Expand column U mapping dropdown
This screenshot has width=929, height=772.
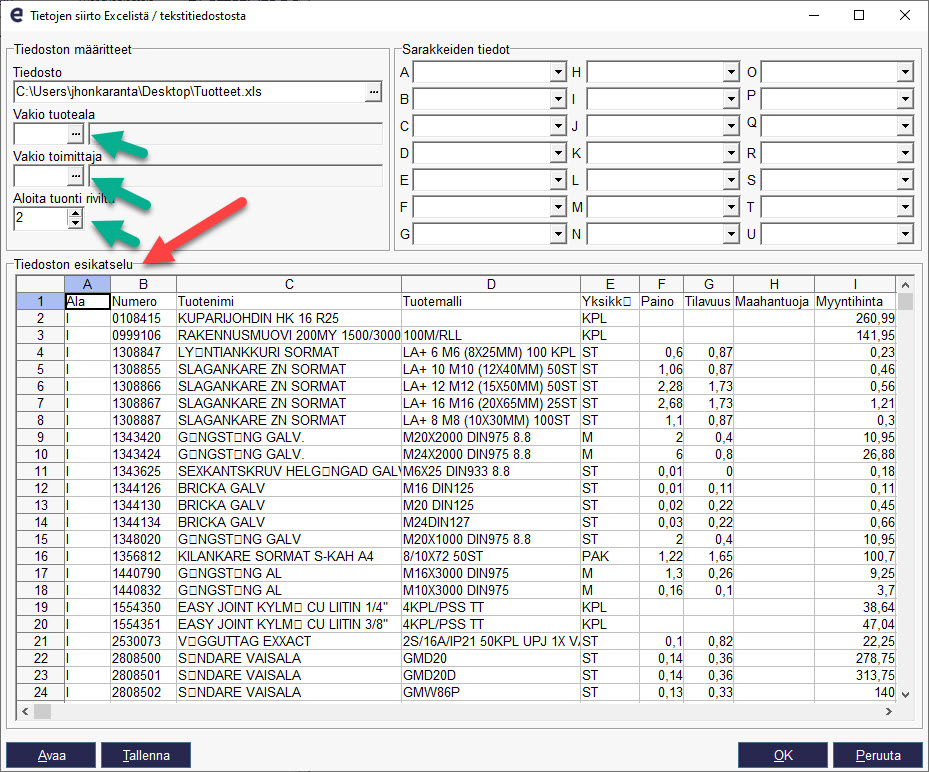point(905,235)
